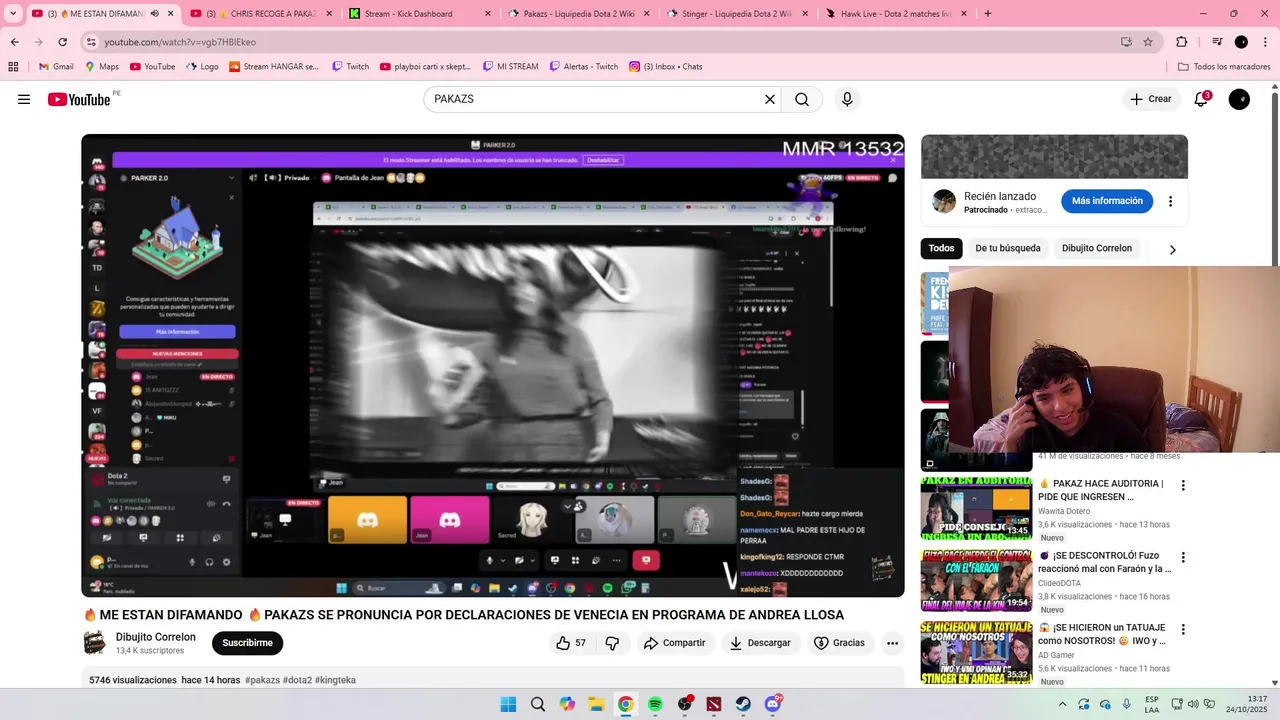Open the Dibujito Correlon channel avatar
1280x720 pixels.
coord(94,643)
